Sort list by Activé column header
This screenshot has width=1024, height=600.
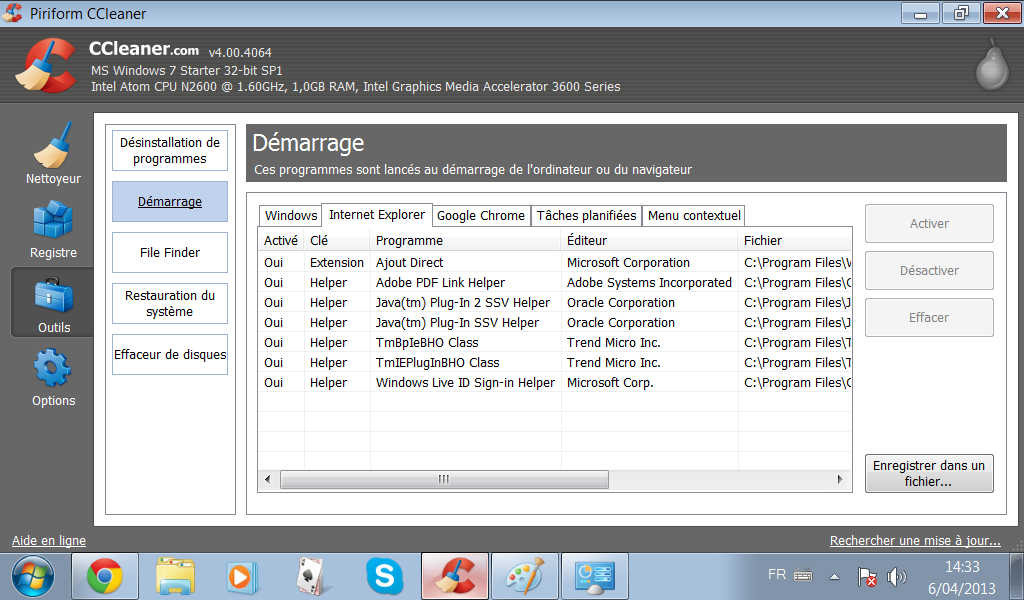(x=281, y=240)
